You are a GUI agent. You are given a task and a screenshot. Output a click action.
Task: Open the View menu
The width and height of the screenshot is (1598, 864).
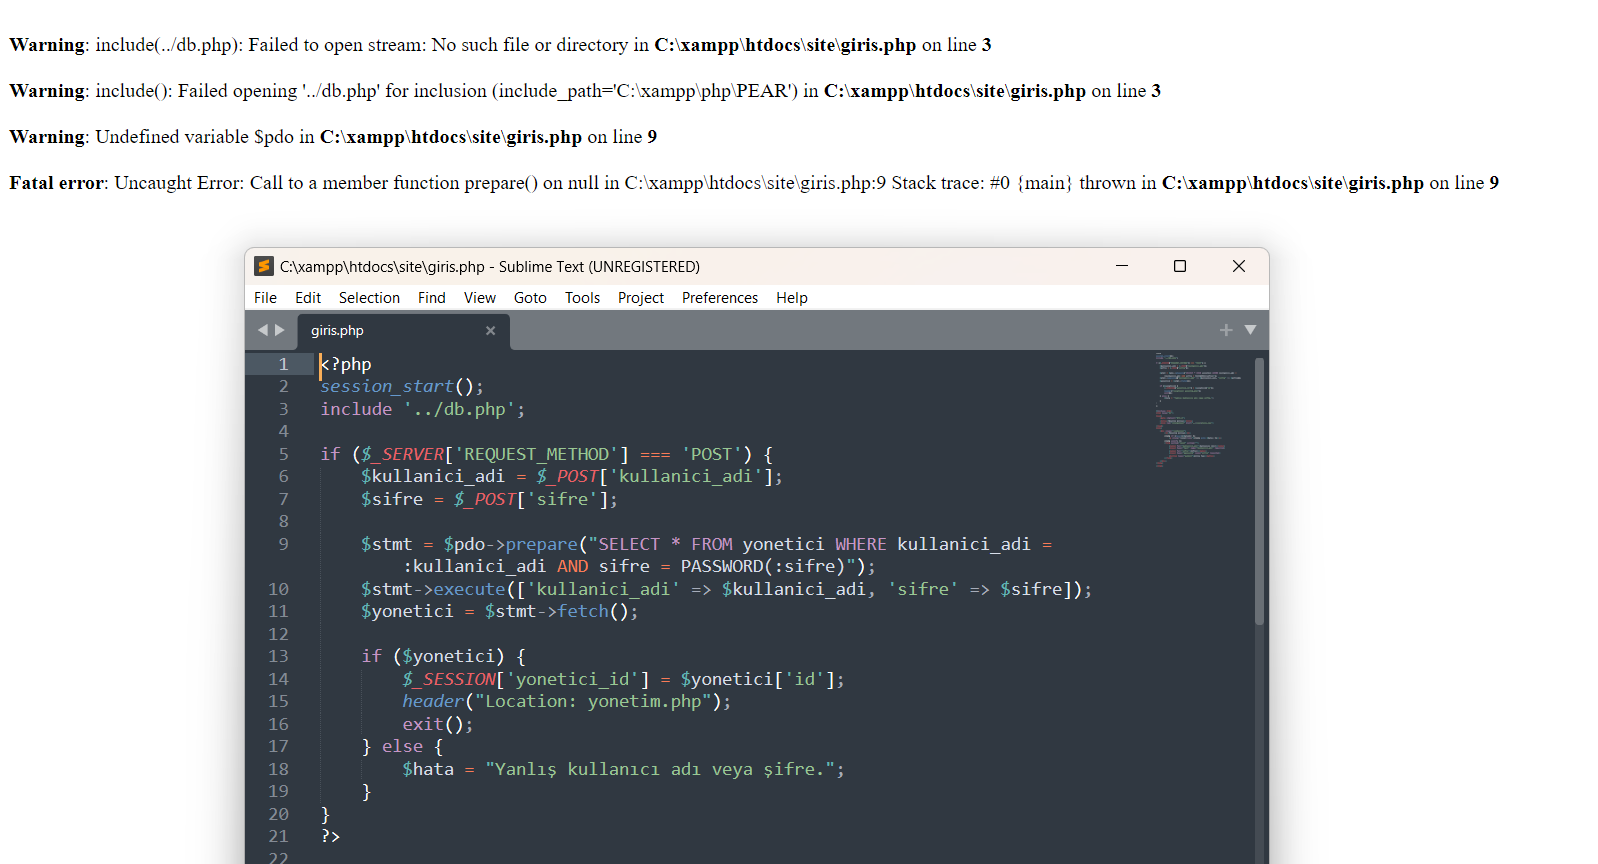pos(480,298)
